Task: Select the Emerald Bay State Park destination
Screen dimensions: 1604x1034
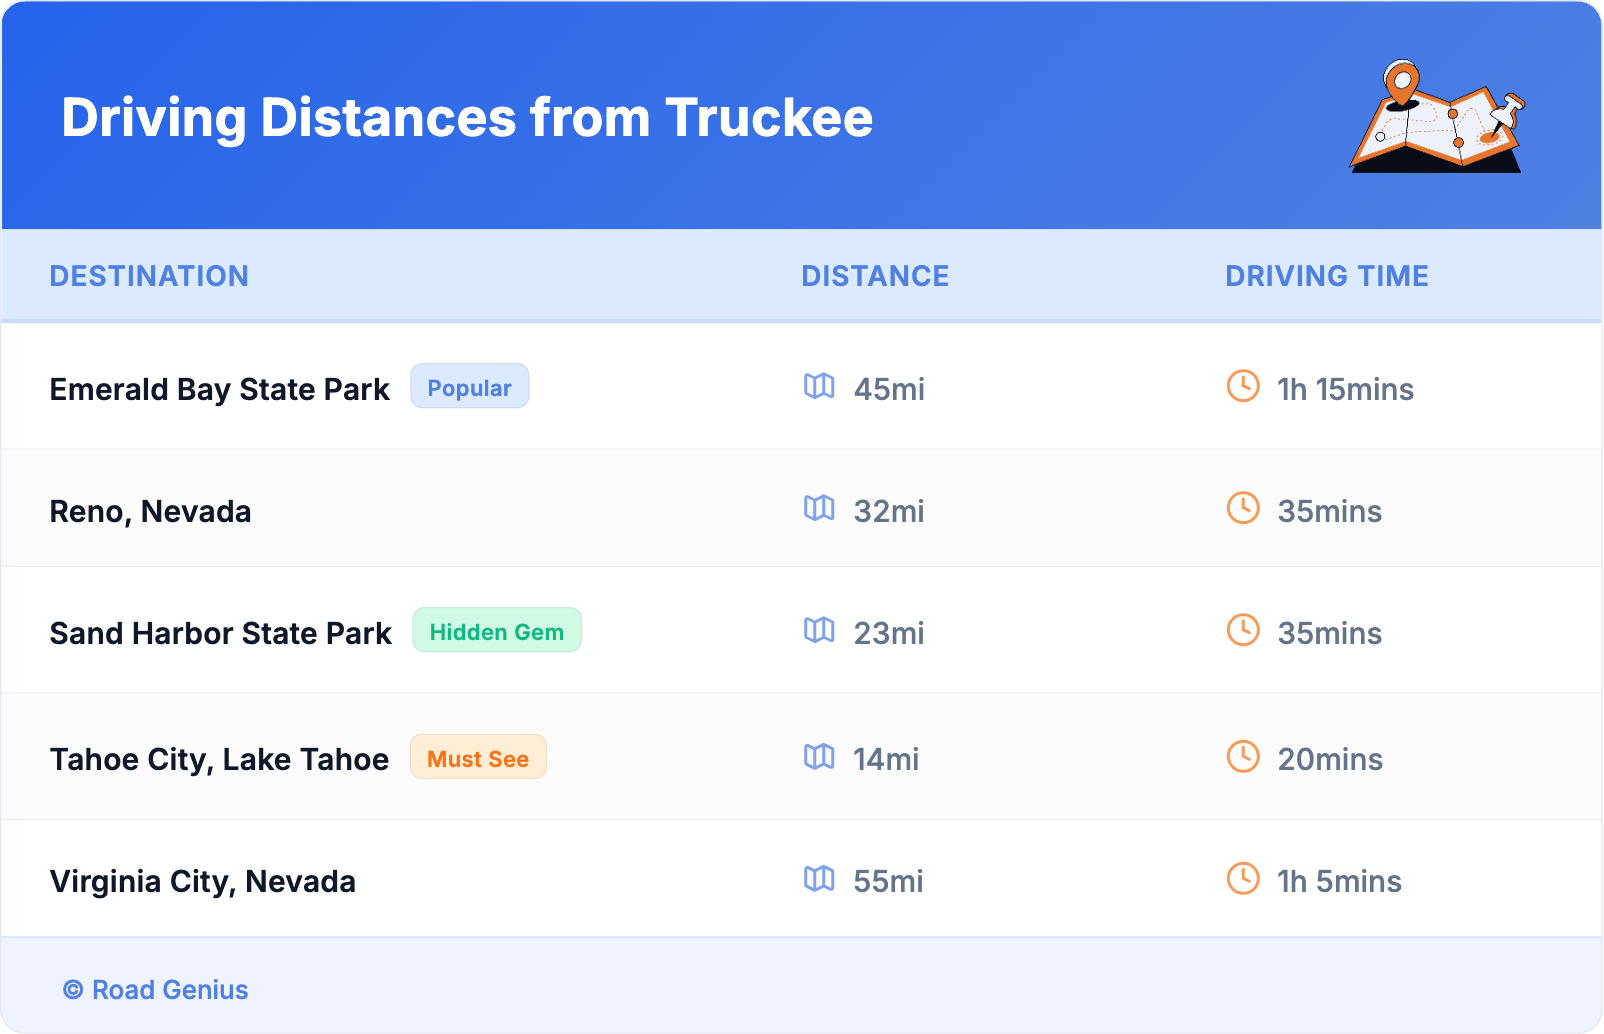Action: point(219,389)
